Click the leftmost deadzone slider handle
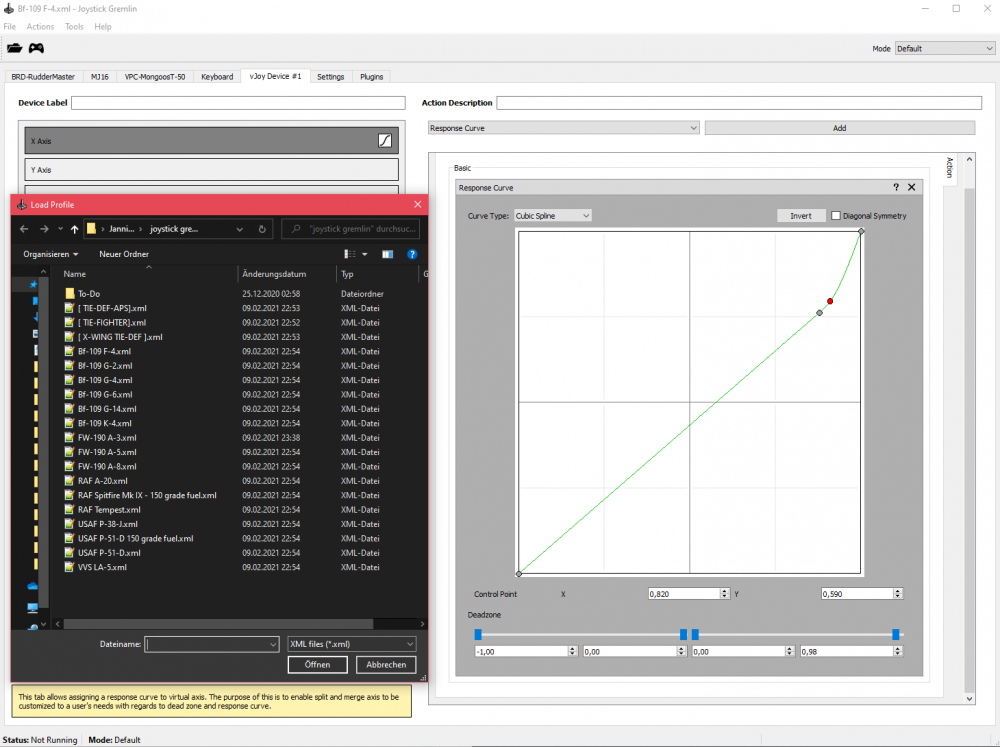 [x=478, y=634]
